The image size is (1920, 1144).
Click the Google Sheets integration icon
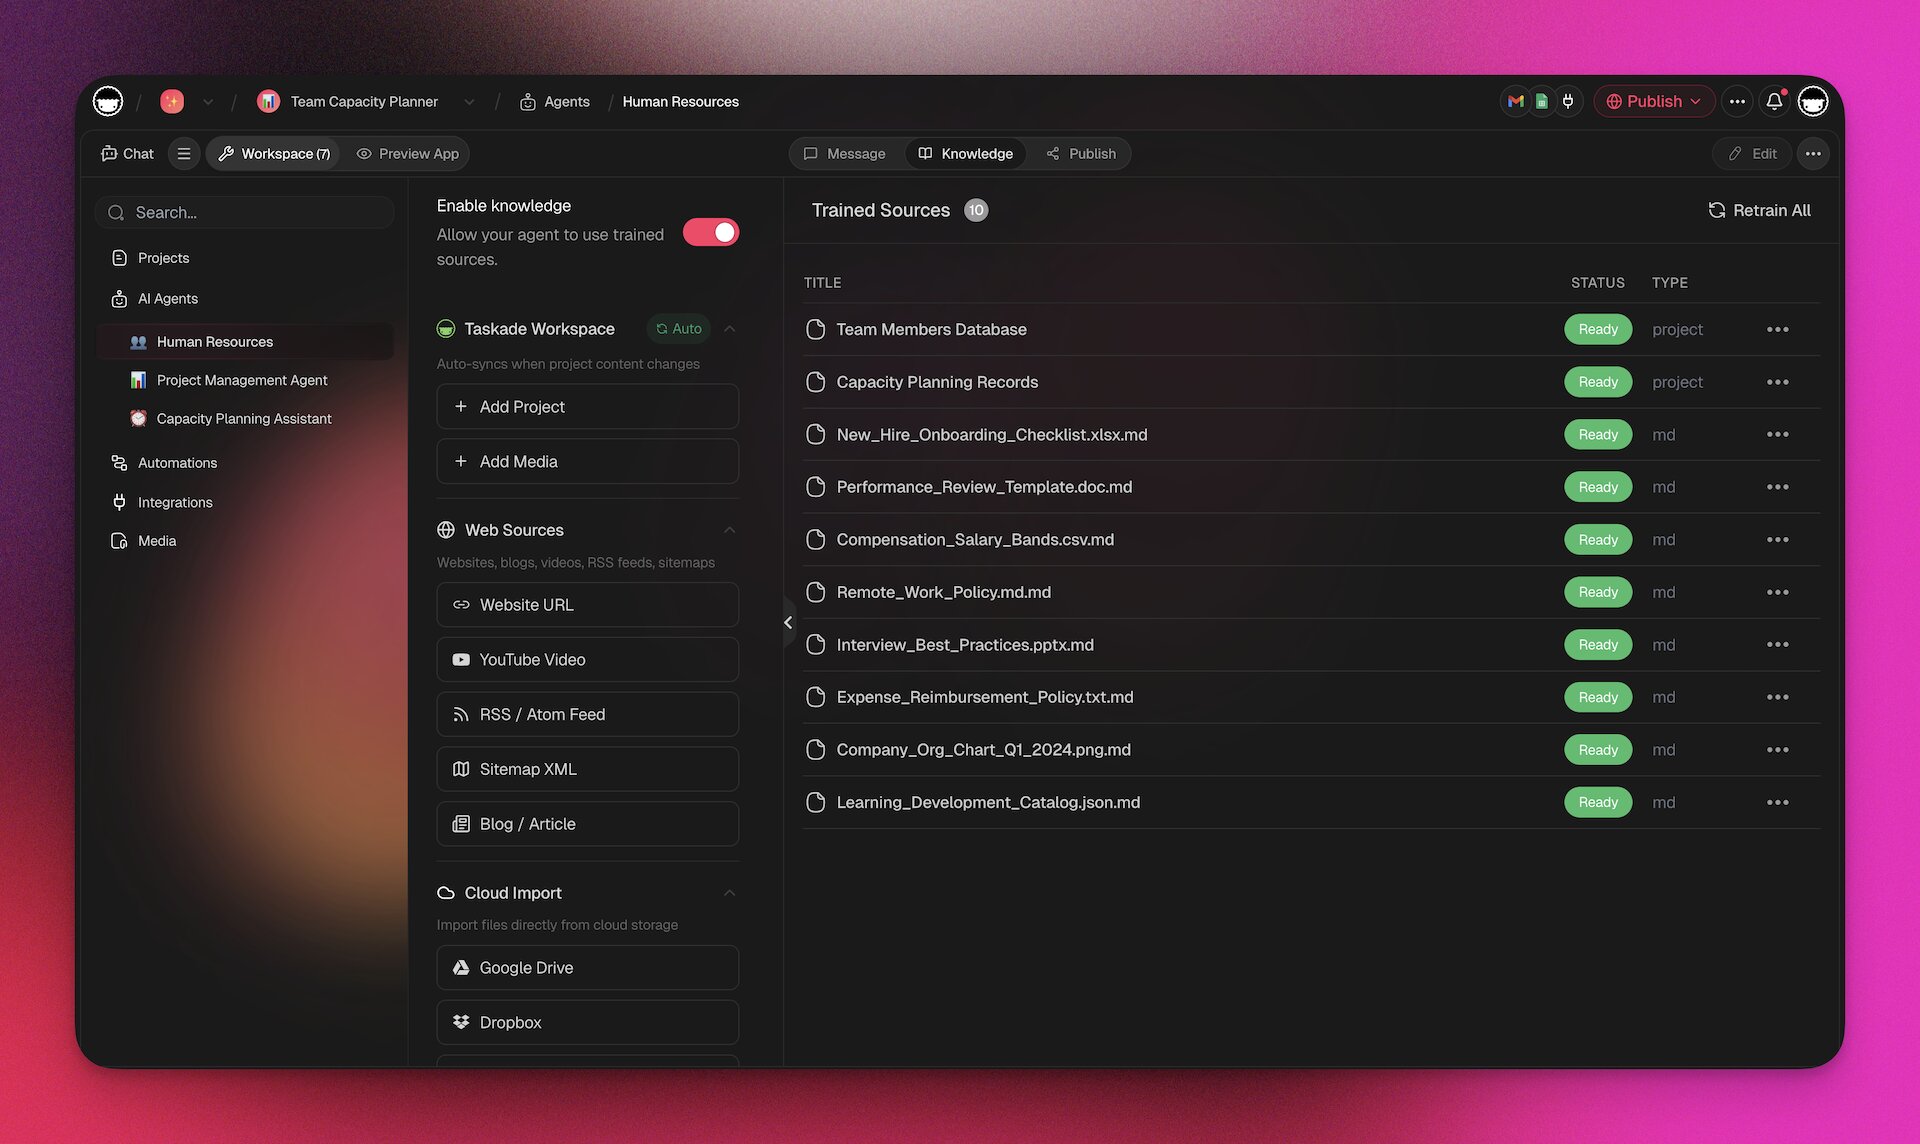click(x=1541, y=101)
